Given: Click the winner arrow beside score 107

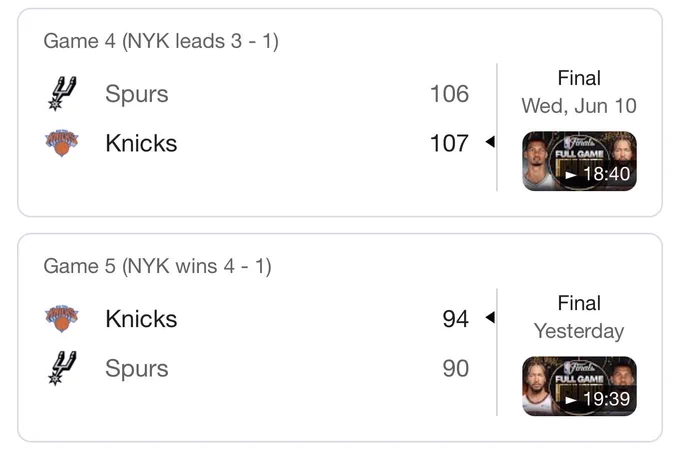Looking at the screenshot, I should pyautogui.click(x=490, y=141).
